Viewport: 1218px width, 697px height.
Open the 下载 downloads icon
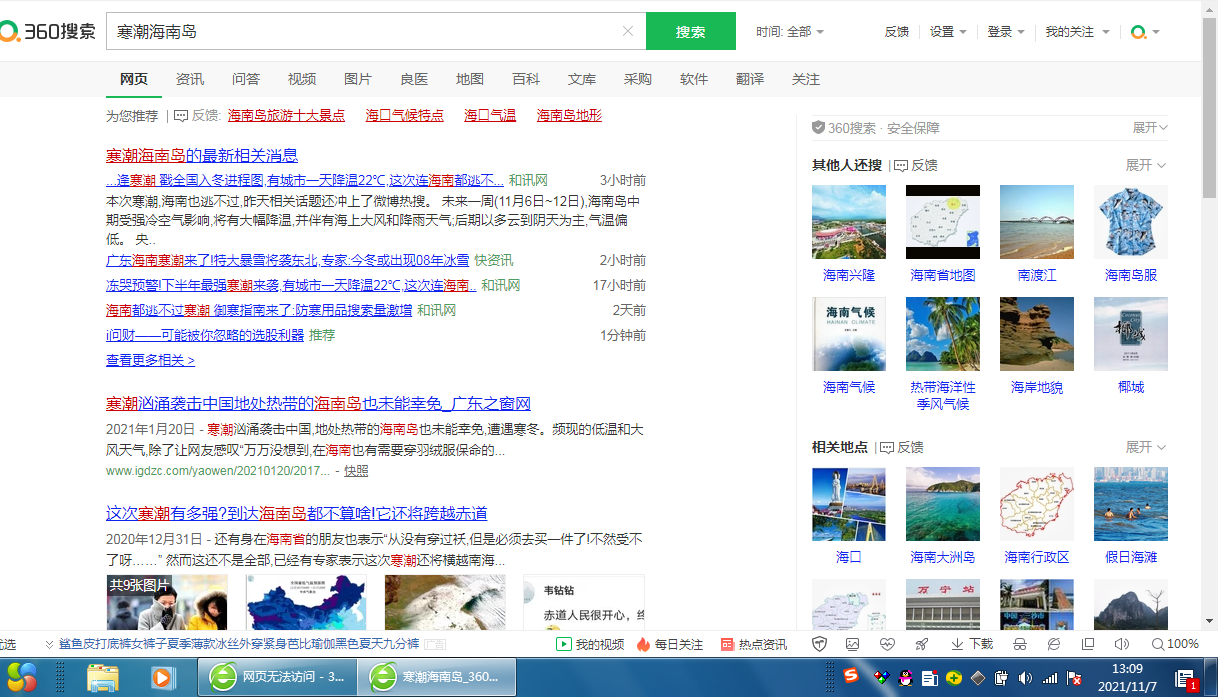click(972, 644)
